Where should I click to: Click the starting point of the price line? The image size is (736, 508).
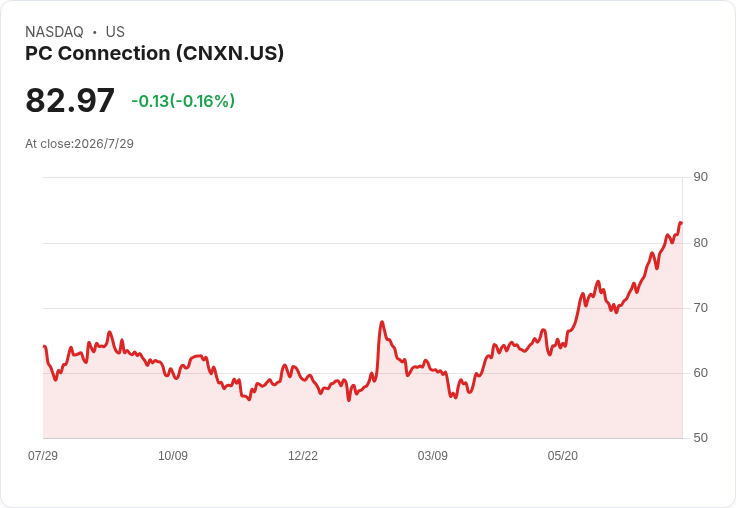44,346
